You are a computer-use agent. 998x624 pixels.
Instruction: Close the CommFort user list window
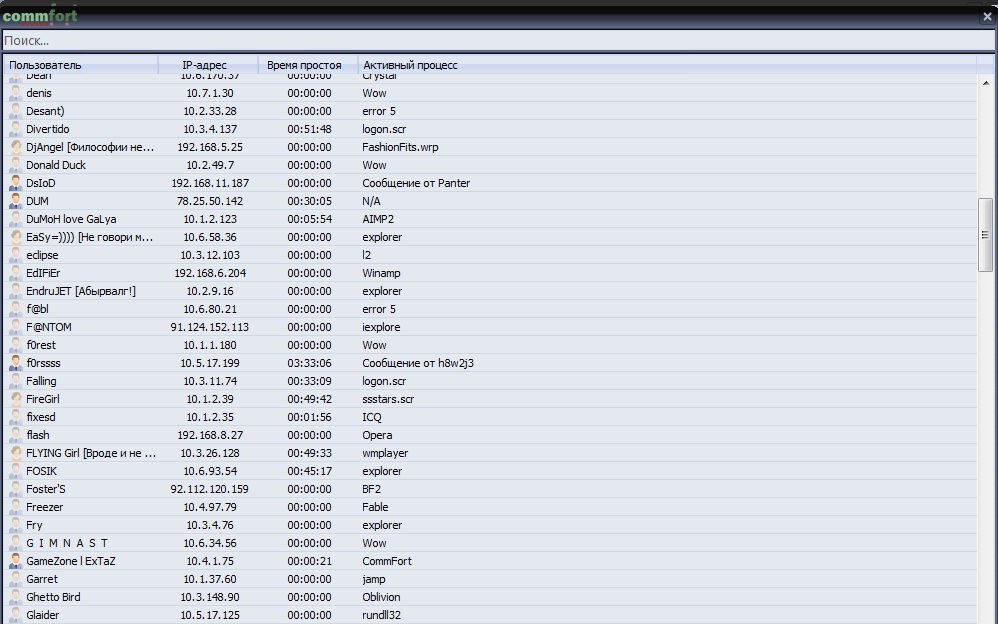987,16
